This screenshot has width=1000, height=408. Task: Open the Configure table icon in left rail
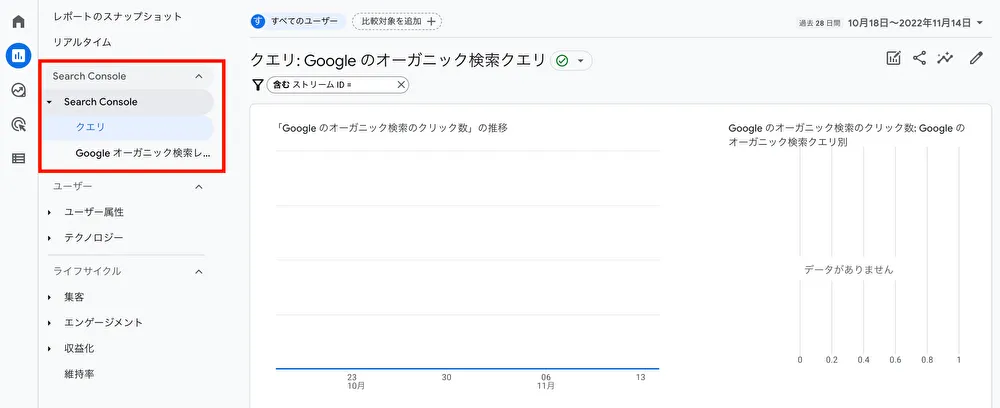click(18, 158)
